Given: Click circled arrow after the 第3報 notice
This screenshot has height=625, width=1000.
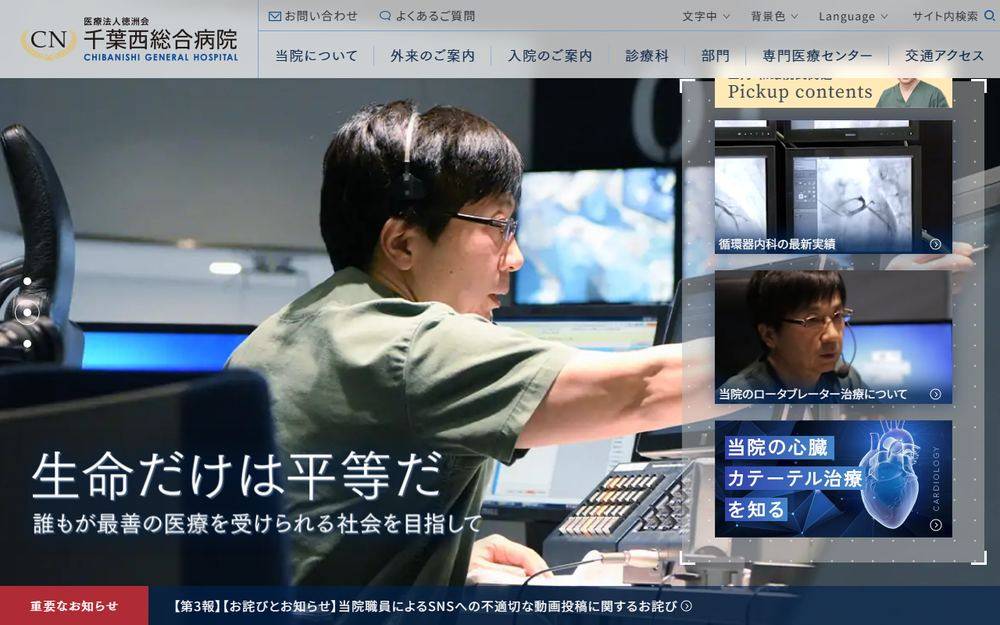Looking at the screenshot, I should click(686, 606).
